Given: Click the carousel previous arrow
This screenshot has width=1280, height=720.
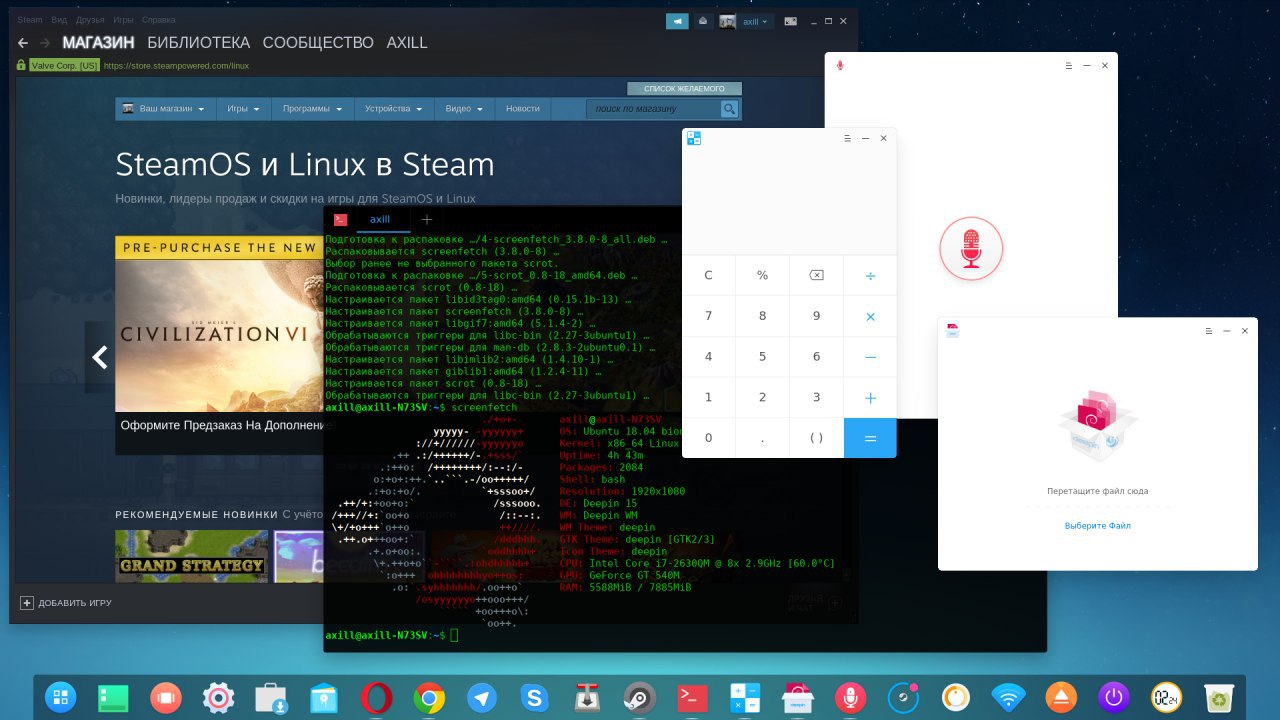Looking at the screenshot, I should tap(99, 357).
